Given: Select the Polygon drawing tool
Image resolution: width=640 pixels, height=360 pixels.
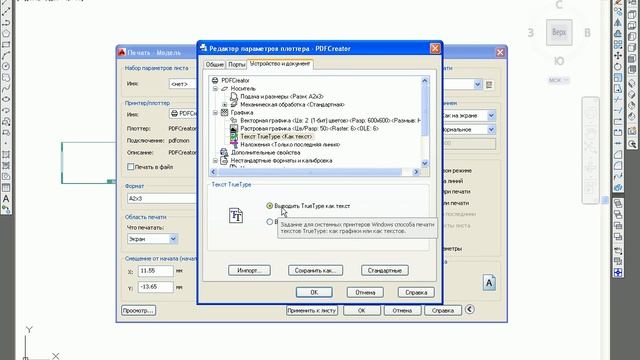Looking at the screenshot, I should [x=6, y=33].
